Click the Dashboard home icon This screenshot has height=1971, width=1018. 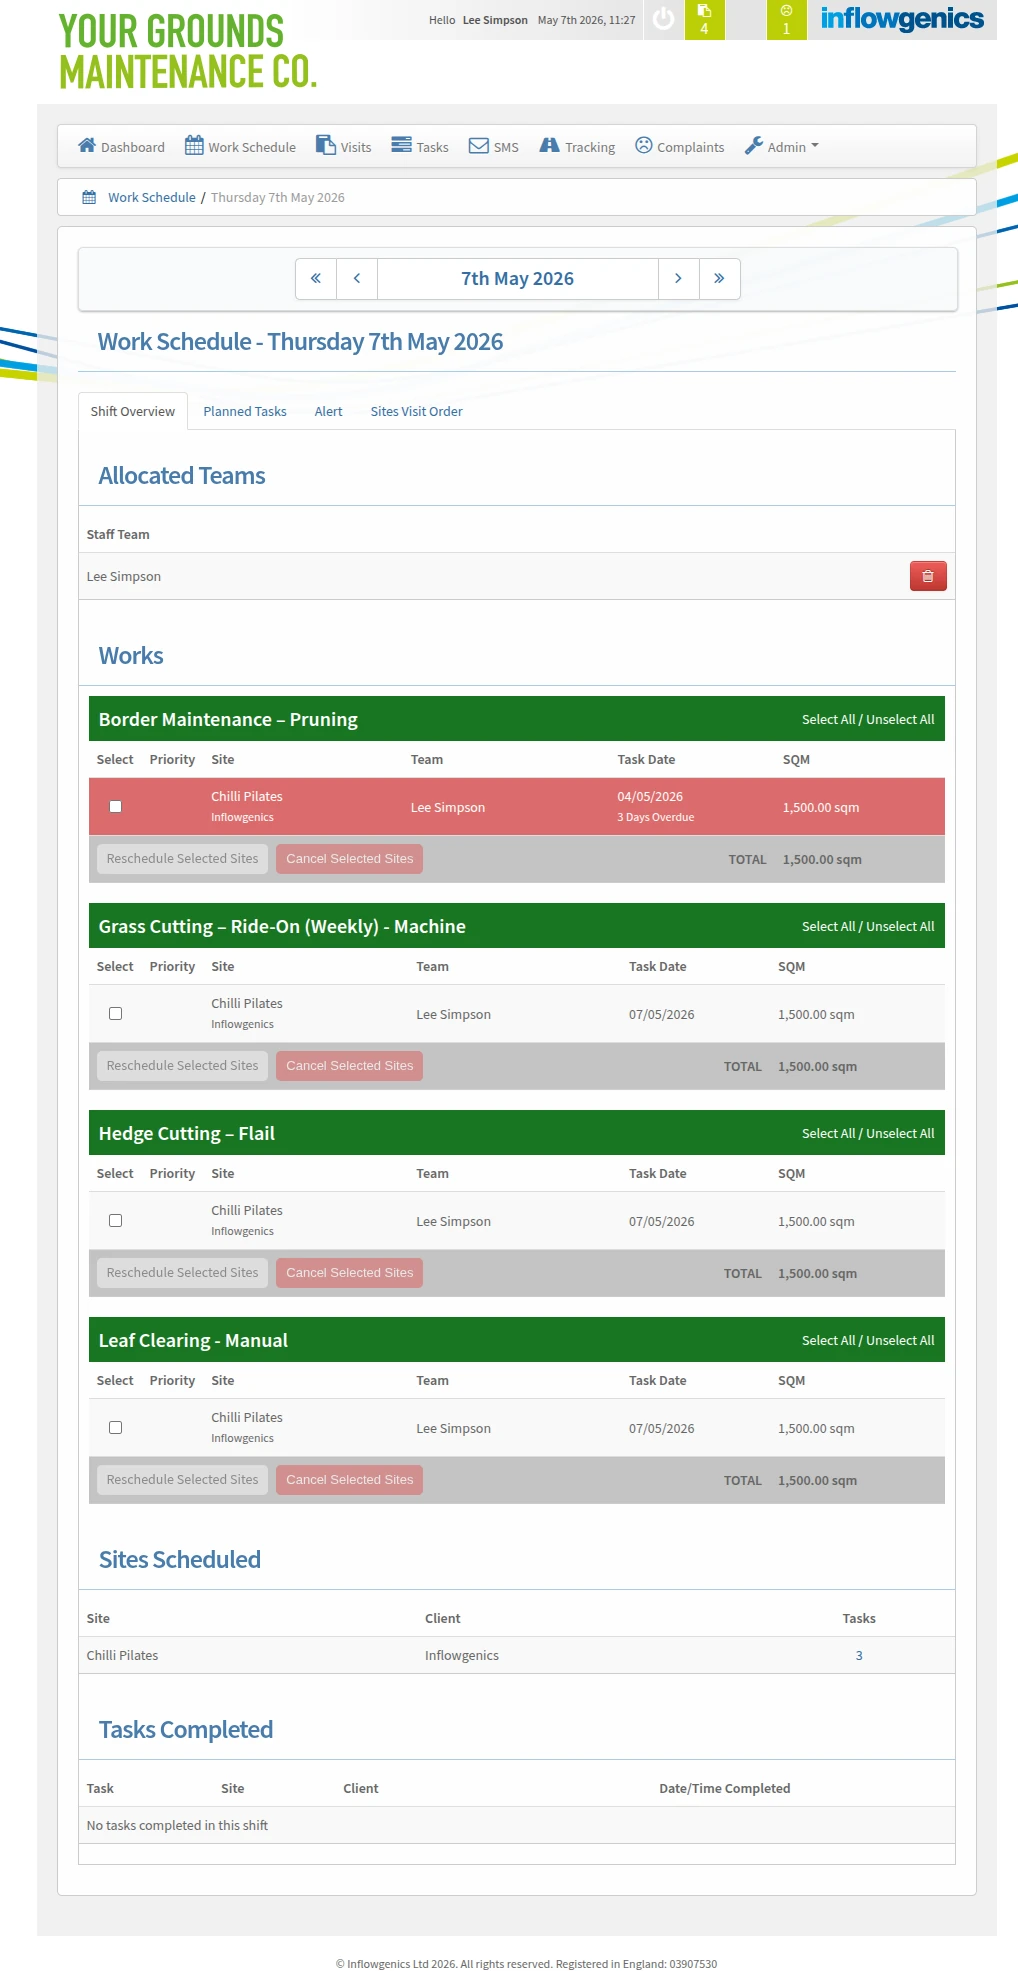tap(87, 146)
